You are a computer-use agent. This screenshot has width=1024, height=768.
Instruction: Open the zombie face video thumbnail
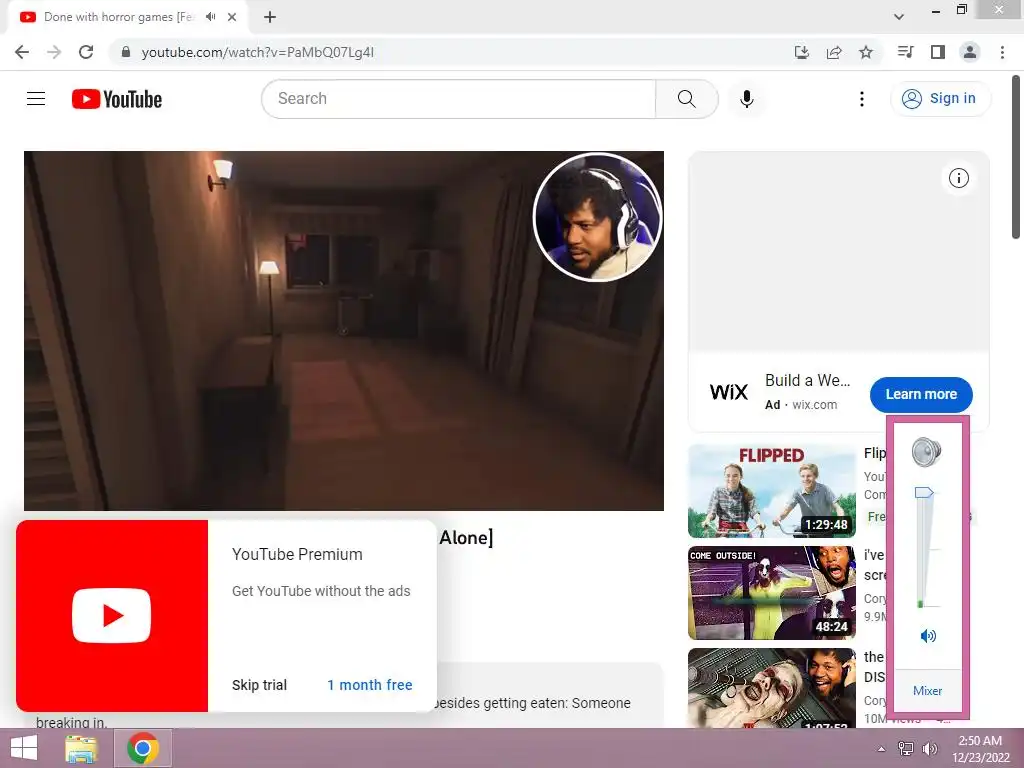pos(771,688)
